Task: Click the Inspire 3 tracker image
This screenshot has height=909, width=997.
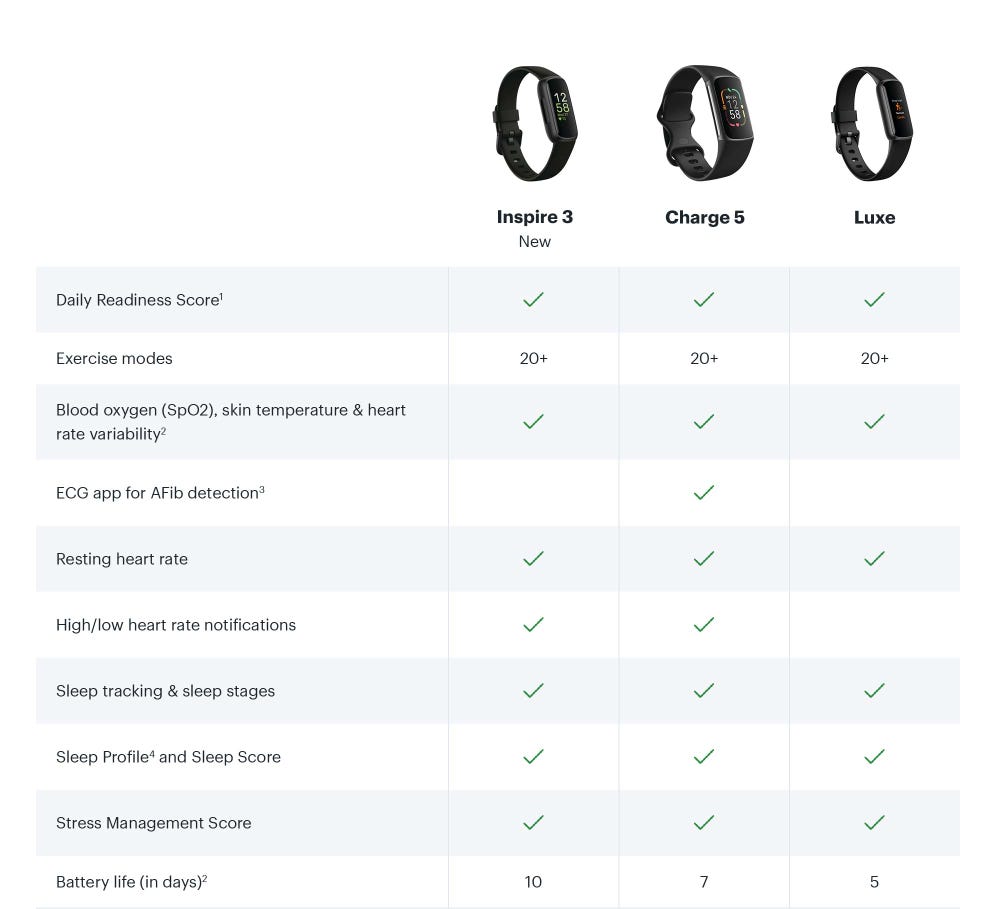Action: (x=535, y=123)
